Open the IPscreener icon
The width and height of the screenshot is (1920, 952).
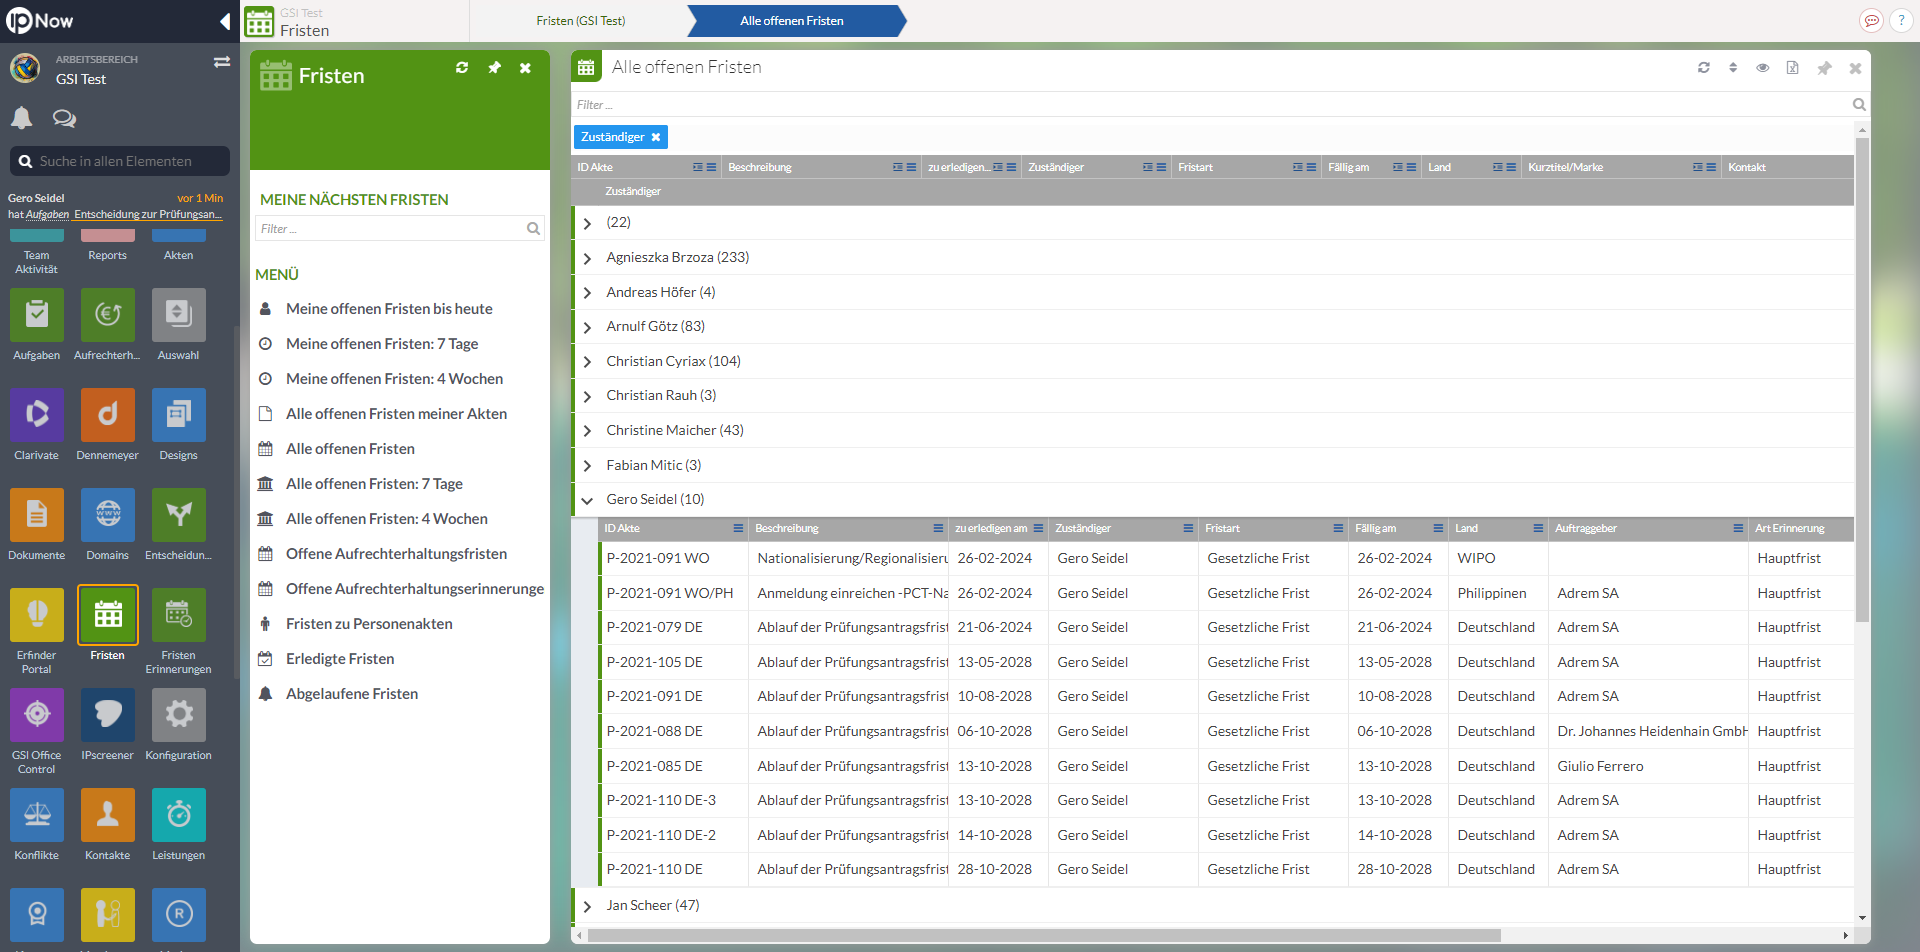click(107, 714)
